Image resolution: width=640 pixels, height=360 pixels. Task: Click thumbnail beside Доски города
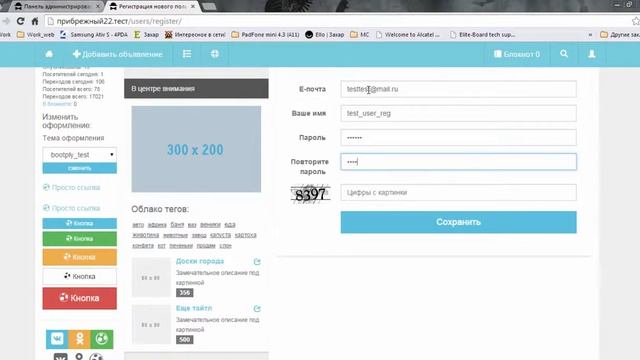click(151, 278)
